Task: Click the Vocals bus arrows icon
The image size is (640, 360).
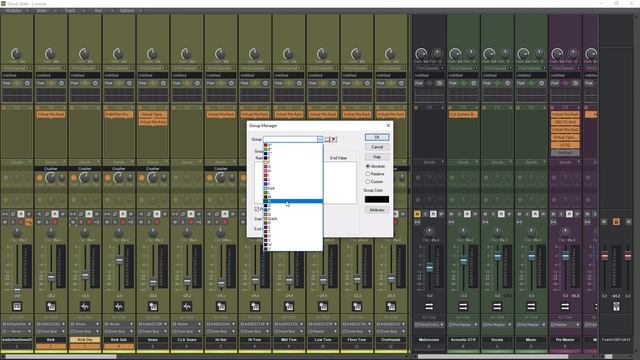Action: (497, 306)
